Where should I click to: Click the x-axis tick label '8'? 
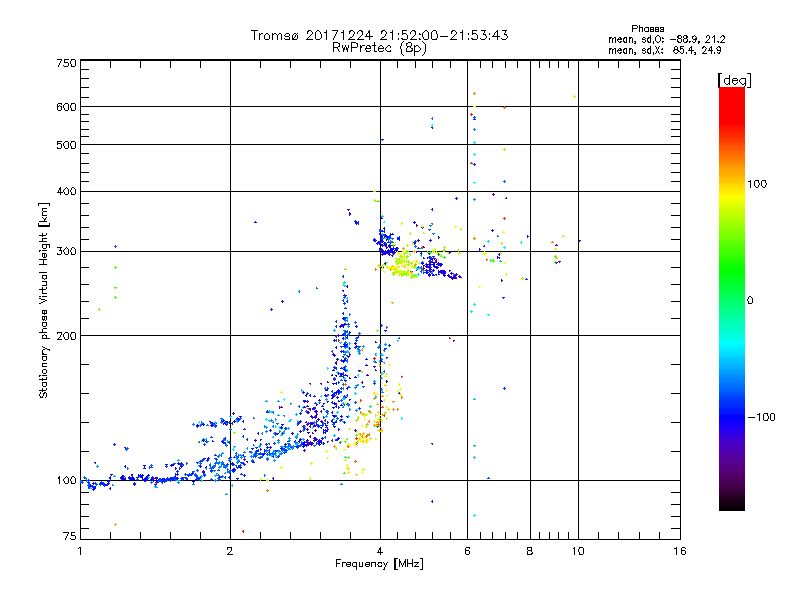(x=530, y=551)
